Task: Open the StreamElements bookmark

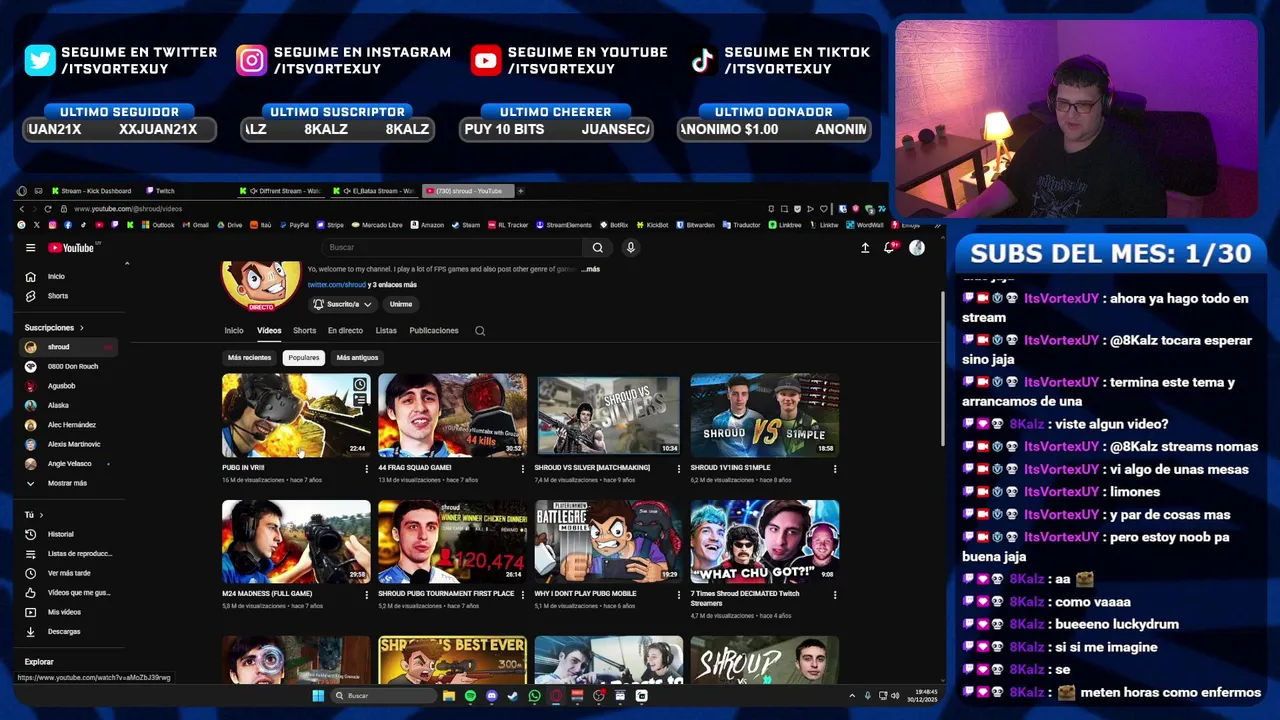Action: [x=563, y=225]
